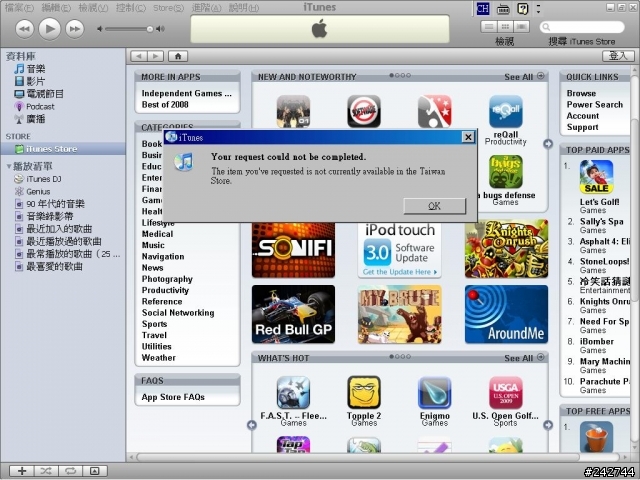Image resolution: width=640 pixels, height=480 pixels.
Task: Open the U.S. Open Golf app icon
Action: click(506, 393)
